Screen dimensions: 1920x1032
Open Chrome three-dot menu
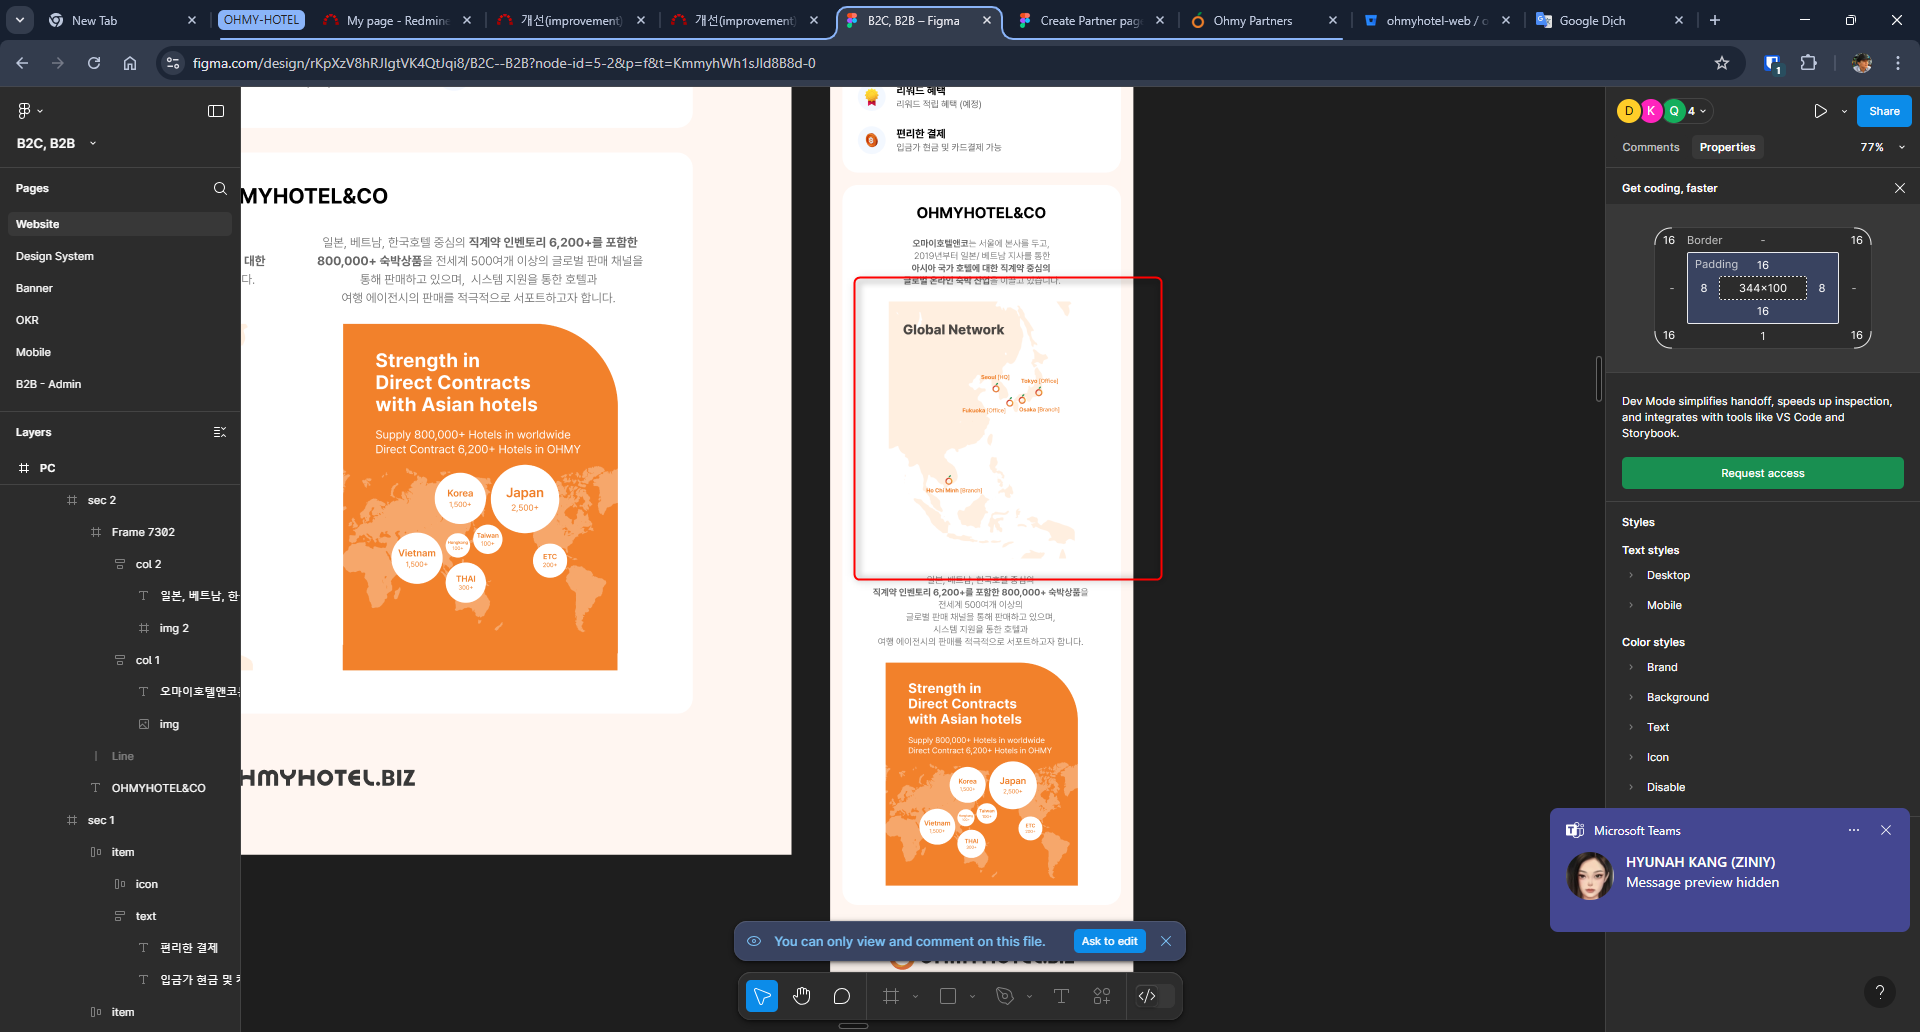pyautogui.click(x=1898, y=63)
